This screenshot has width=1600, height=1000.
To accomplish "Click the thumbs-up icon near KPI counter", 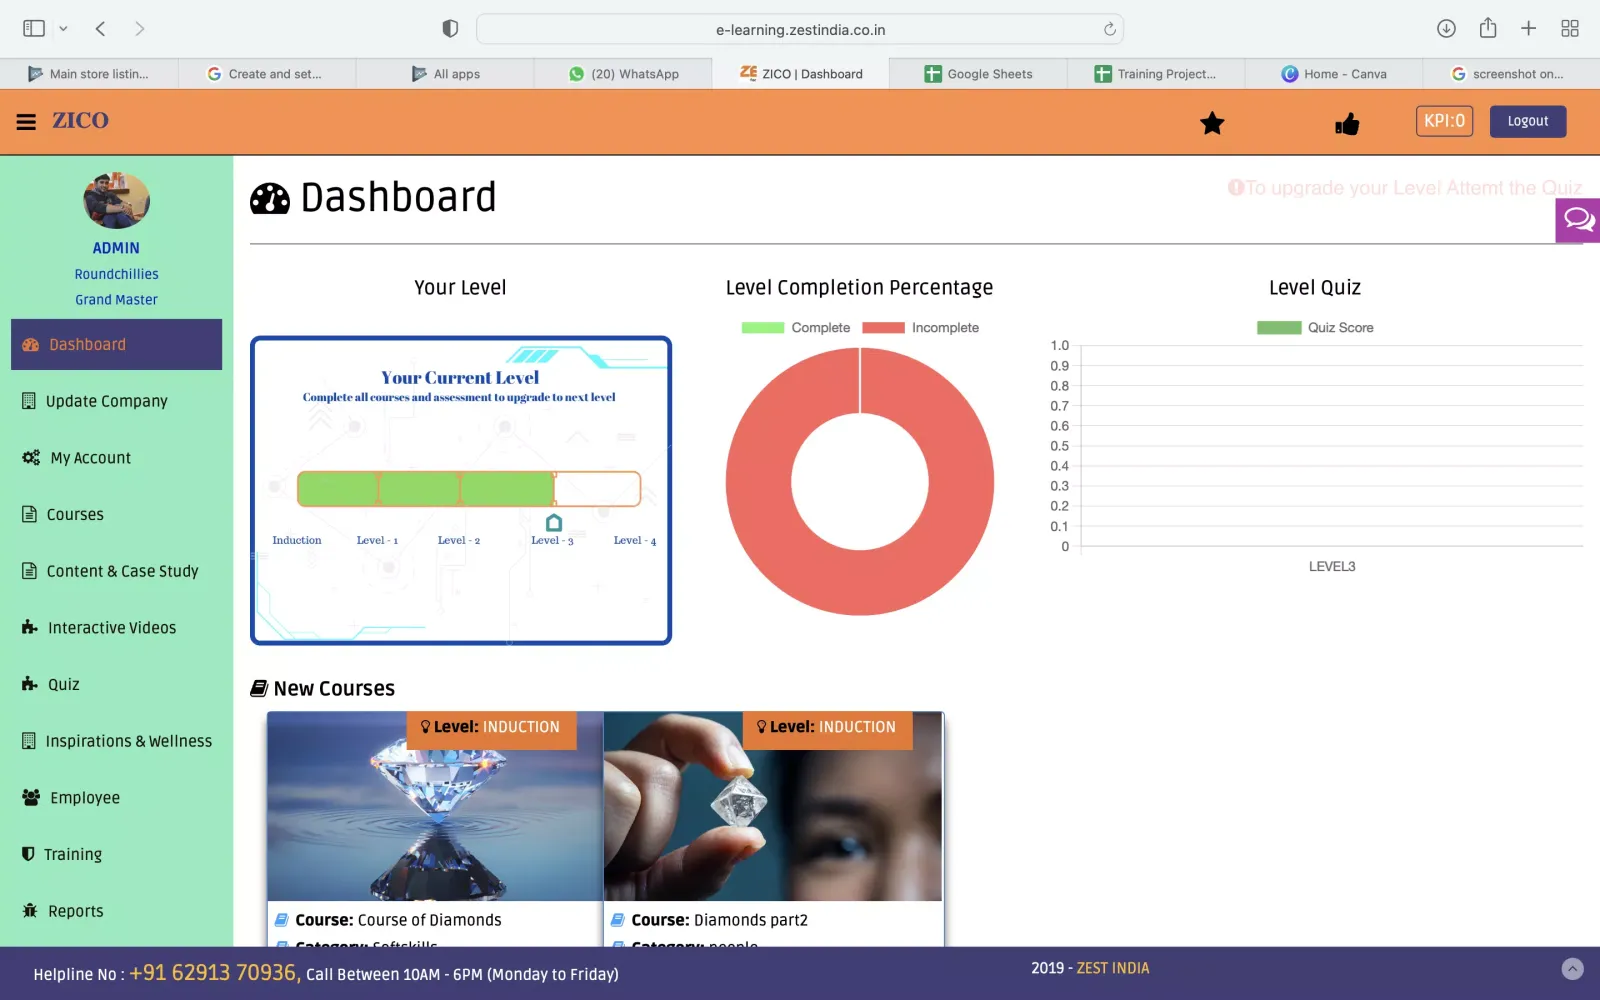I will coord(1347,123).
